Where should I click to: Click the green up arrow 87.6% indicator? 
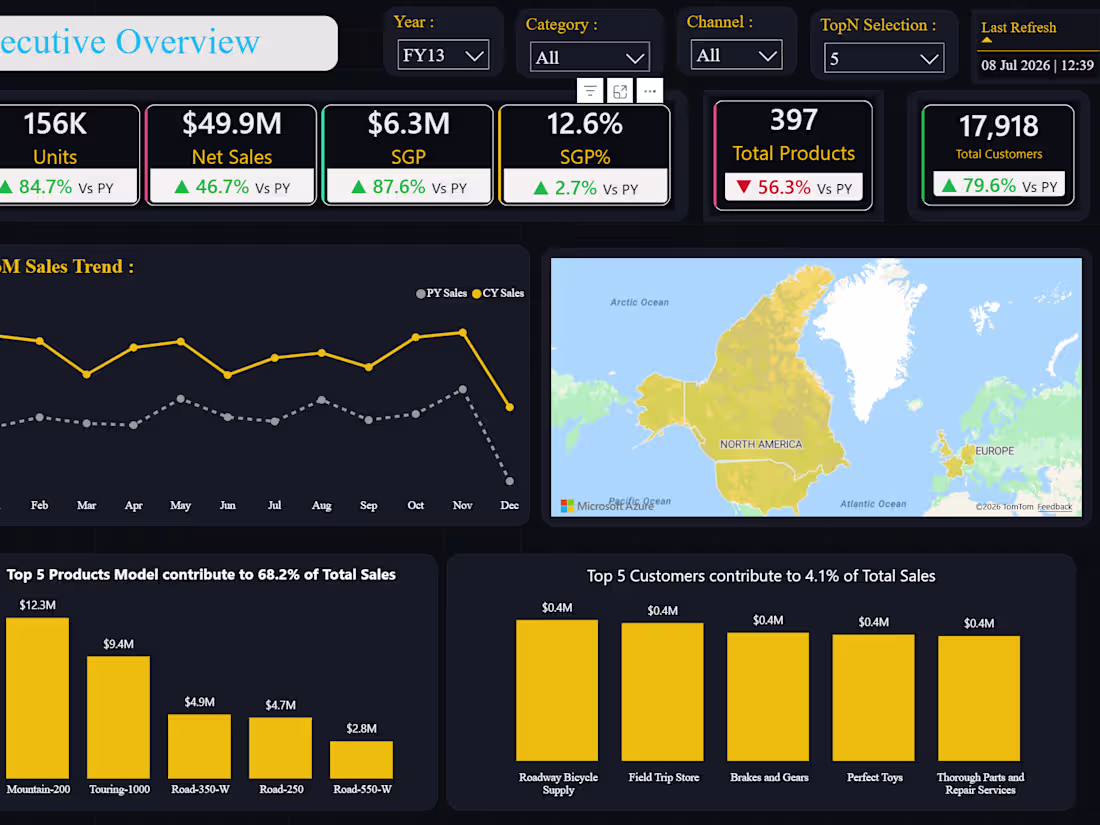click(358, 187)
